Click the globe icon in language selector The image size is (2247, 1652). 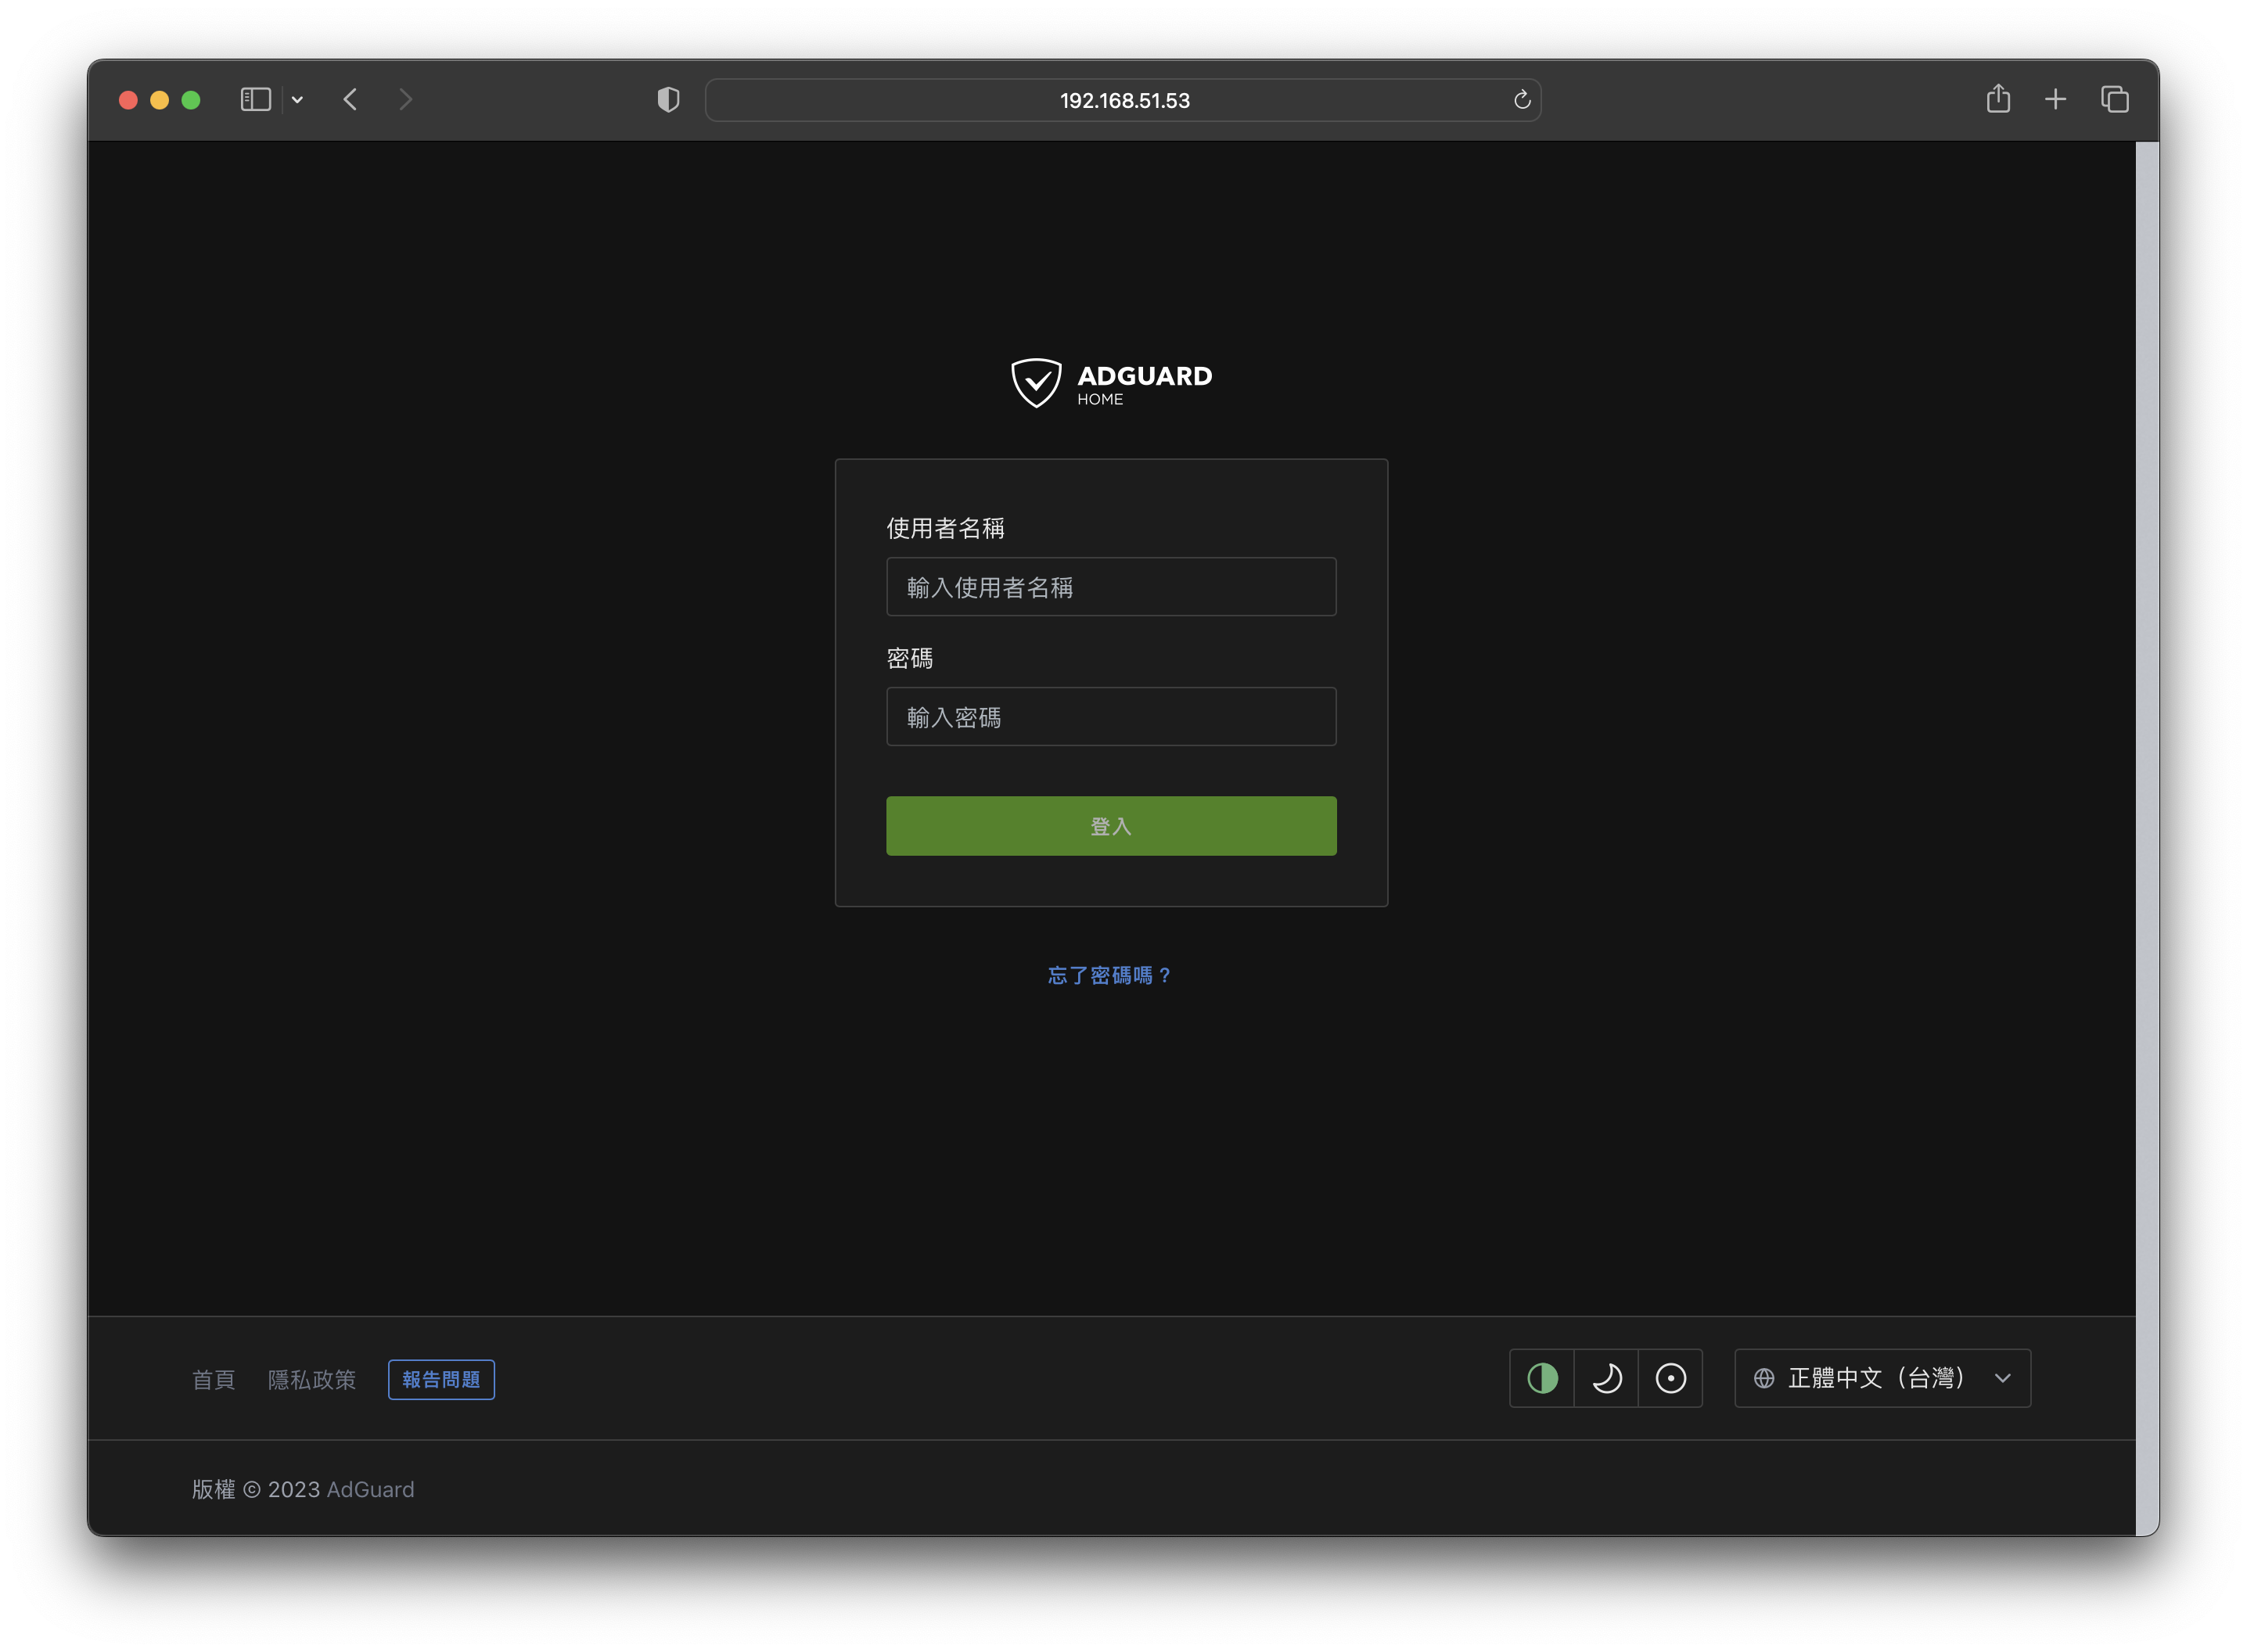[1764, 1378]
